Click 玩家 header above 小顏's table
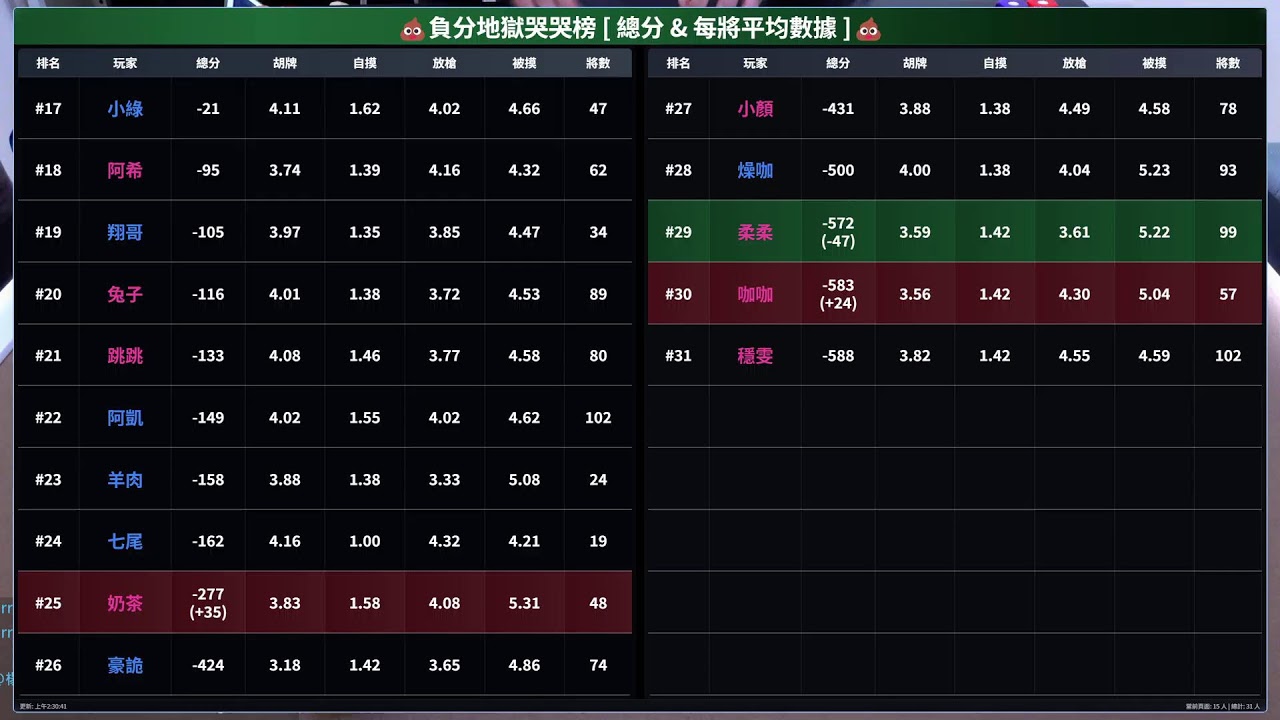Viewport: 1280px width, 720px height. 755,63
